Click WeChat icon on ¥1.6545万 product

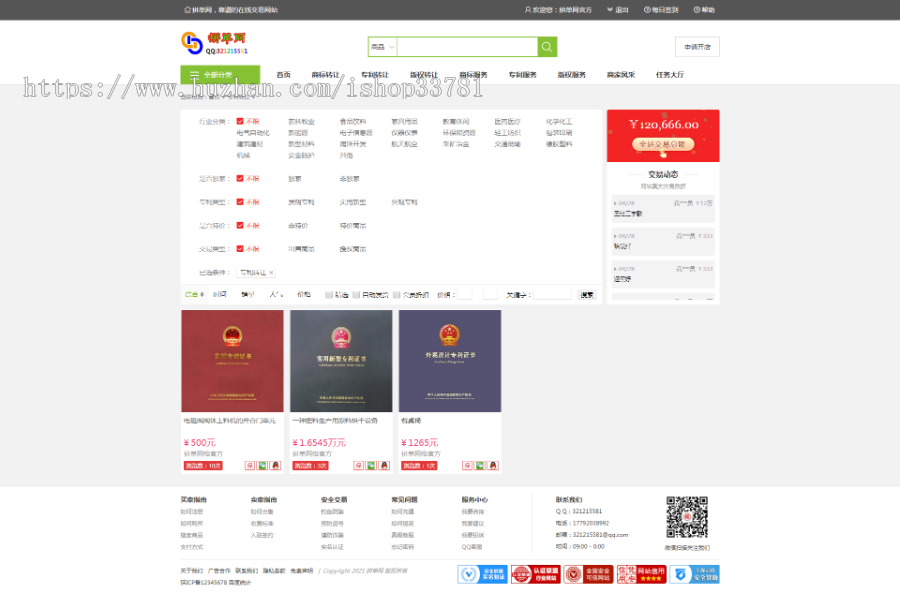click(x=371, y=466)
